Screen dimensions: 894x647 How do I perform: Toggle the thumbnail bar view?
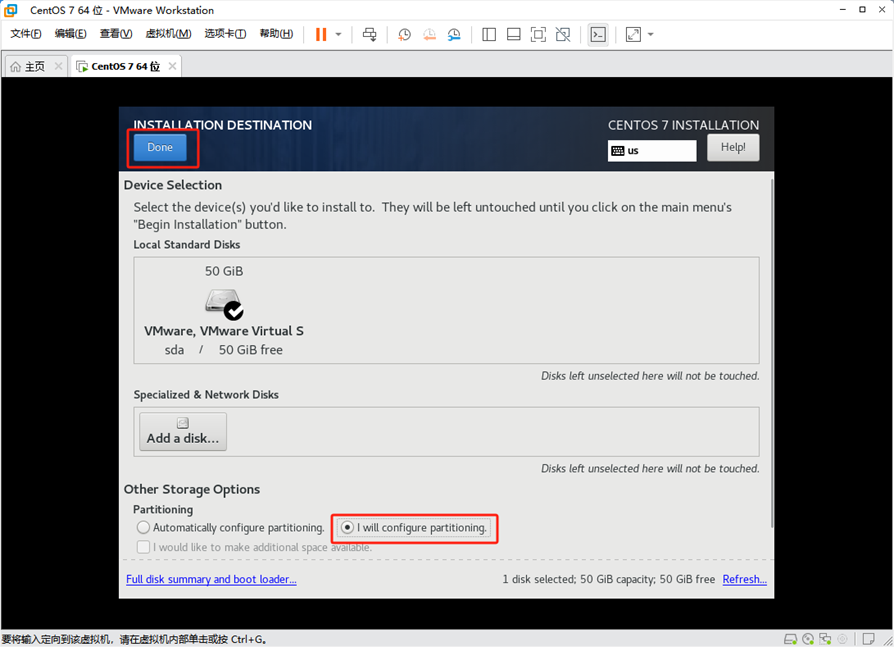coord(513,34)
